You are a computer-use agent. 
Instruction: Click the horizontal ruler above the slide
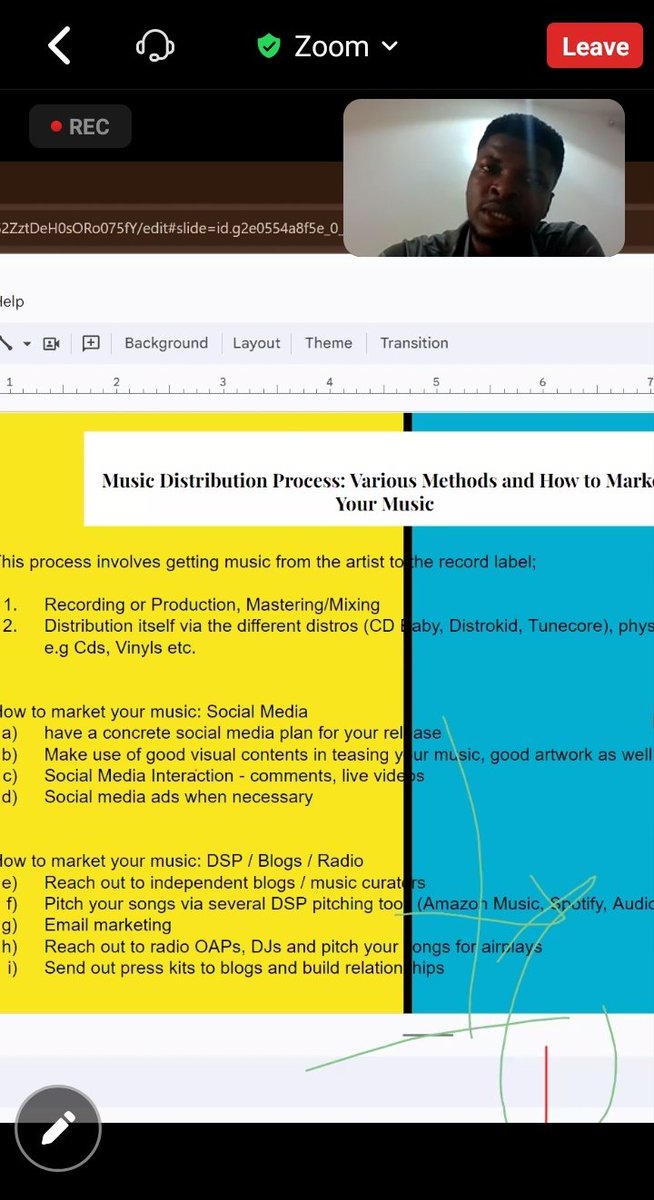pos(327,384)
